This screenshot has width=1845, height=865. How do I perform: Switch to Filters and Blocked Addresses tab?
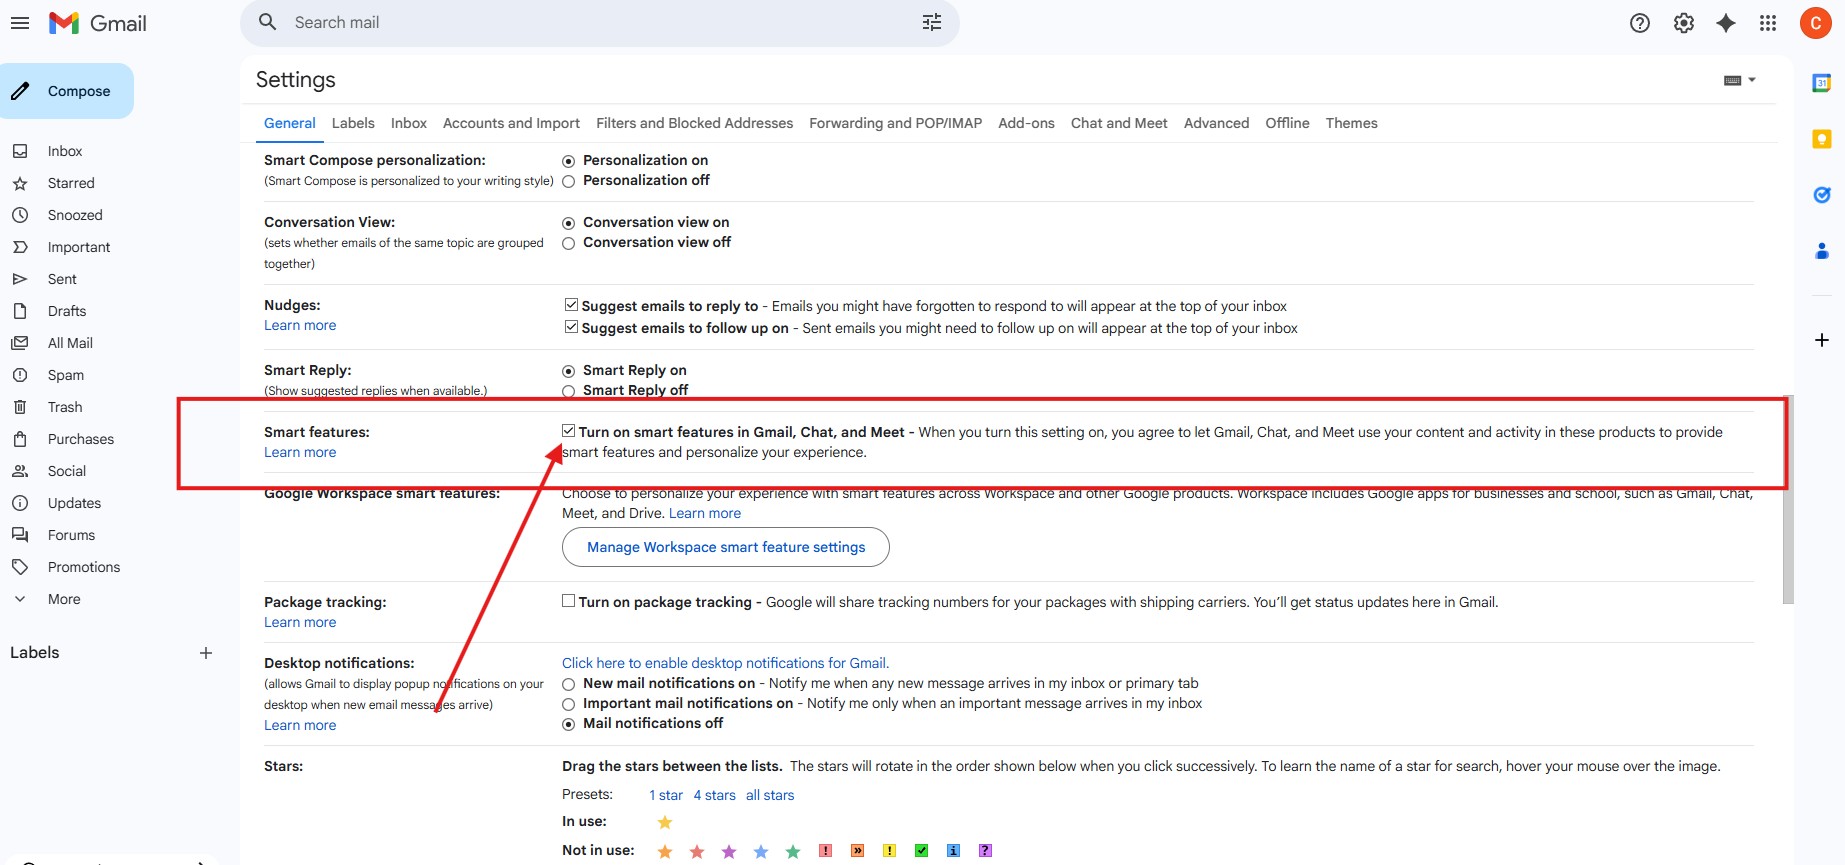694,123
